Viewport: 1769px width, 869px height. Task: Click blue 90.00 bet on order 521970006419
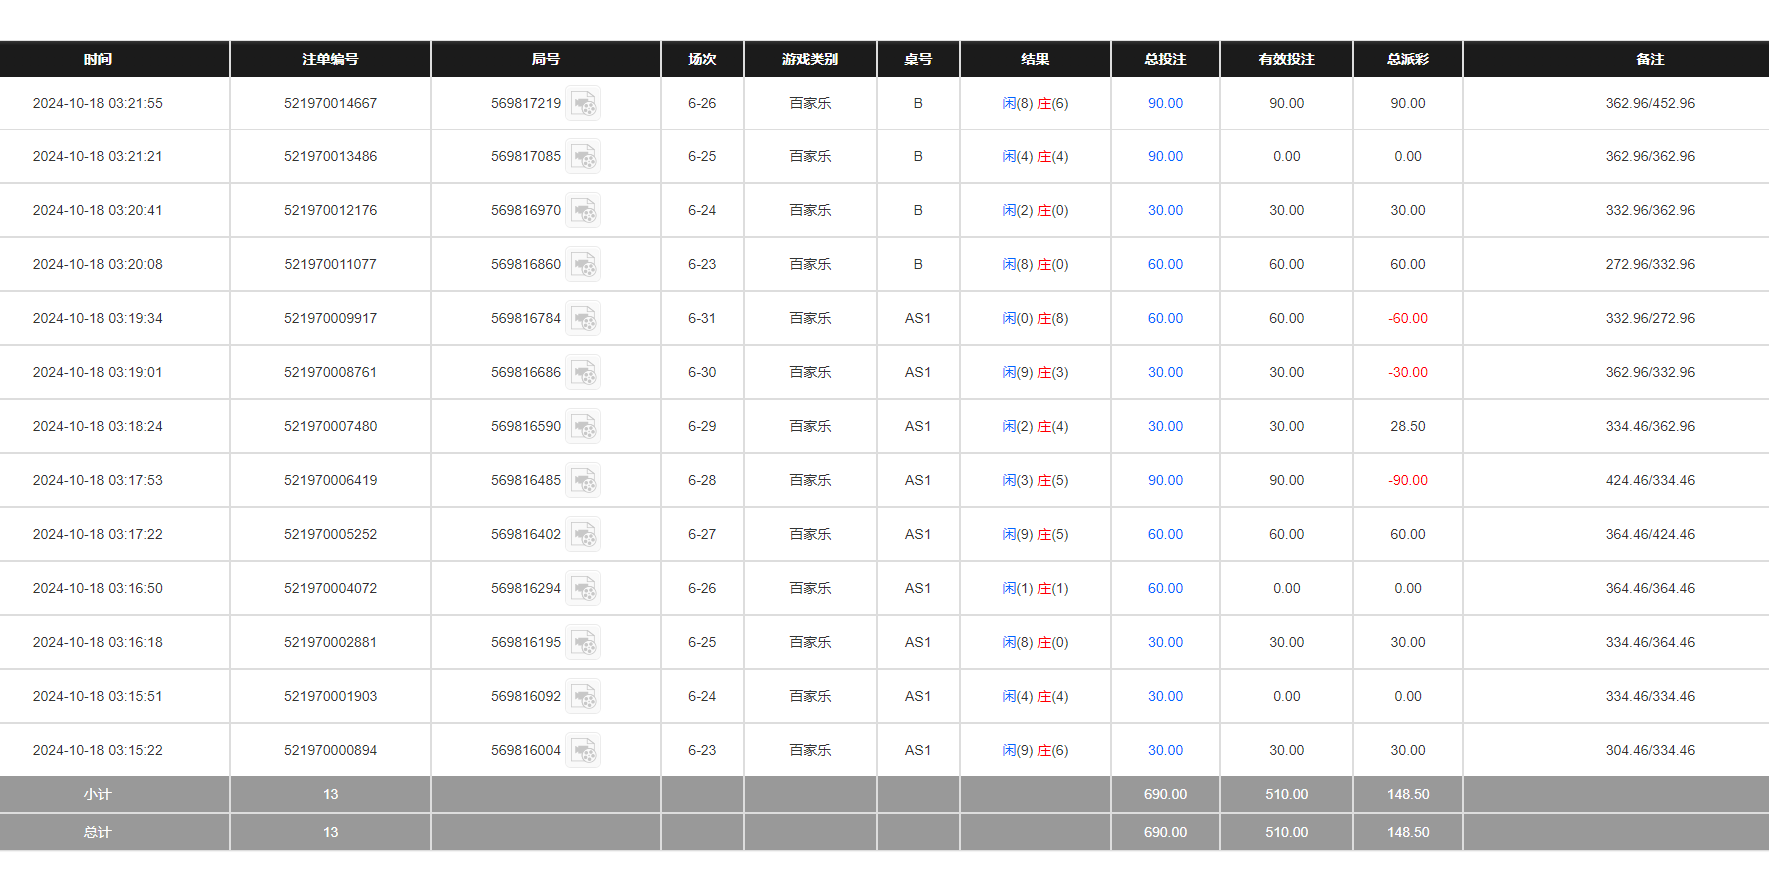click(x=1165, y=481)
